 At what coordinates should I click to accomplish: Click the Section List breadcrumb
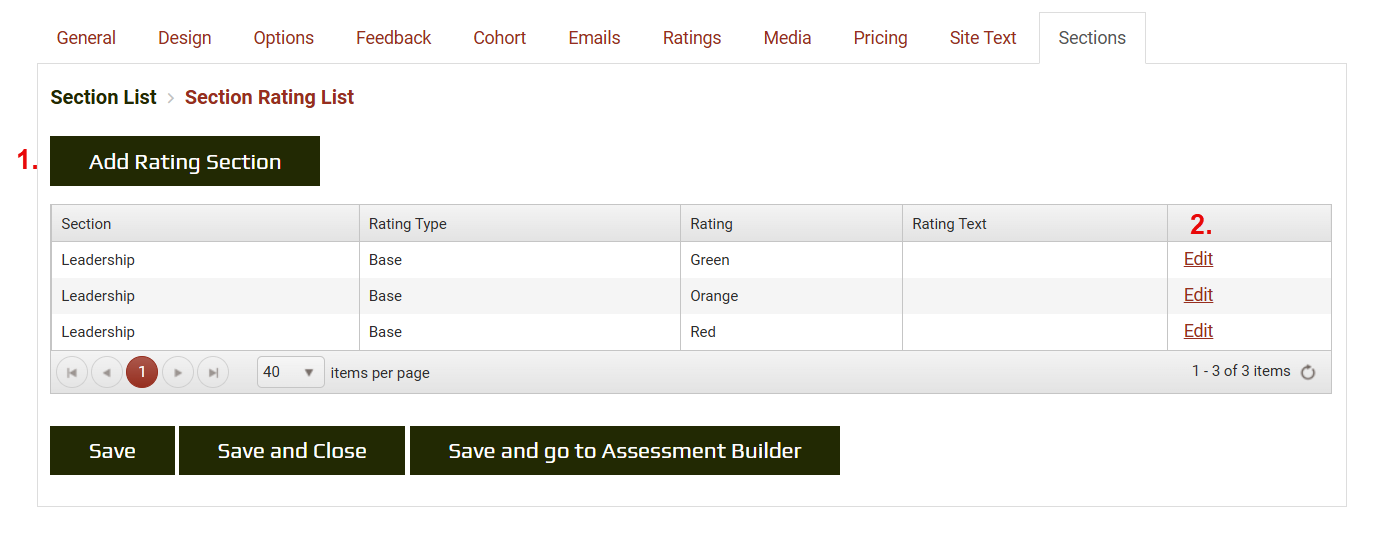coord(103,97)
